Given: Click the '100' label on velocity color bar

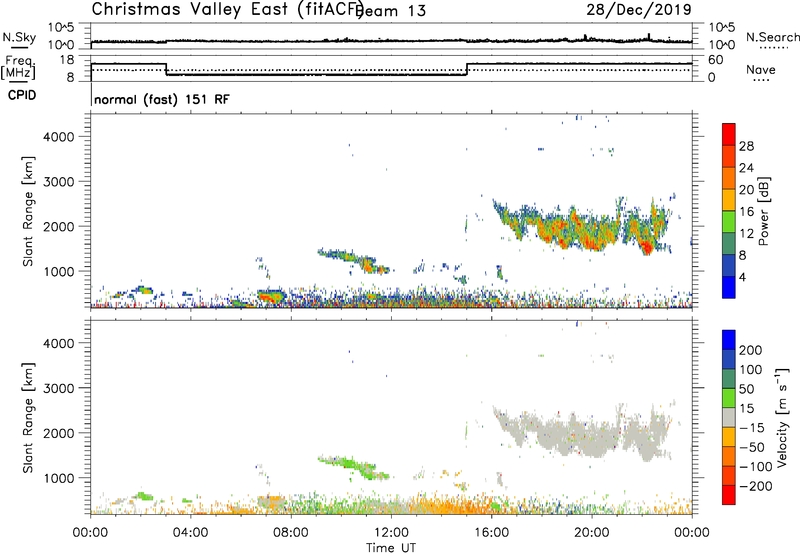Looking at the screenshot, I should (x=751, y=369).
